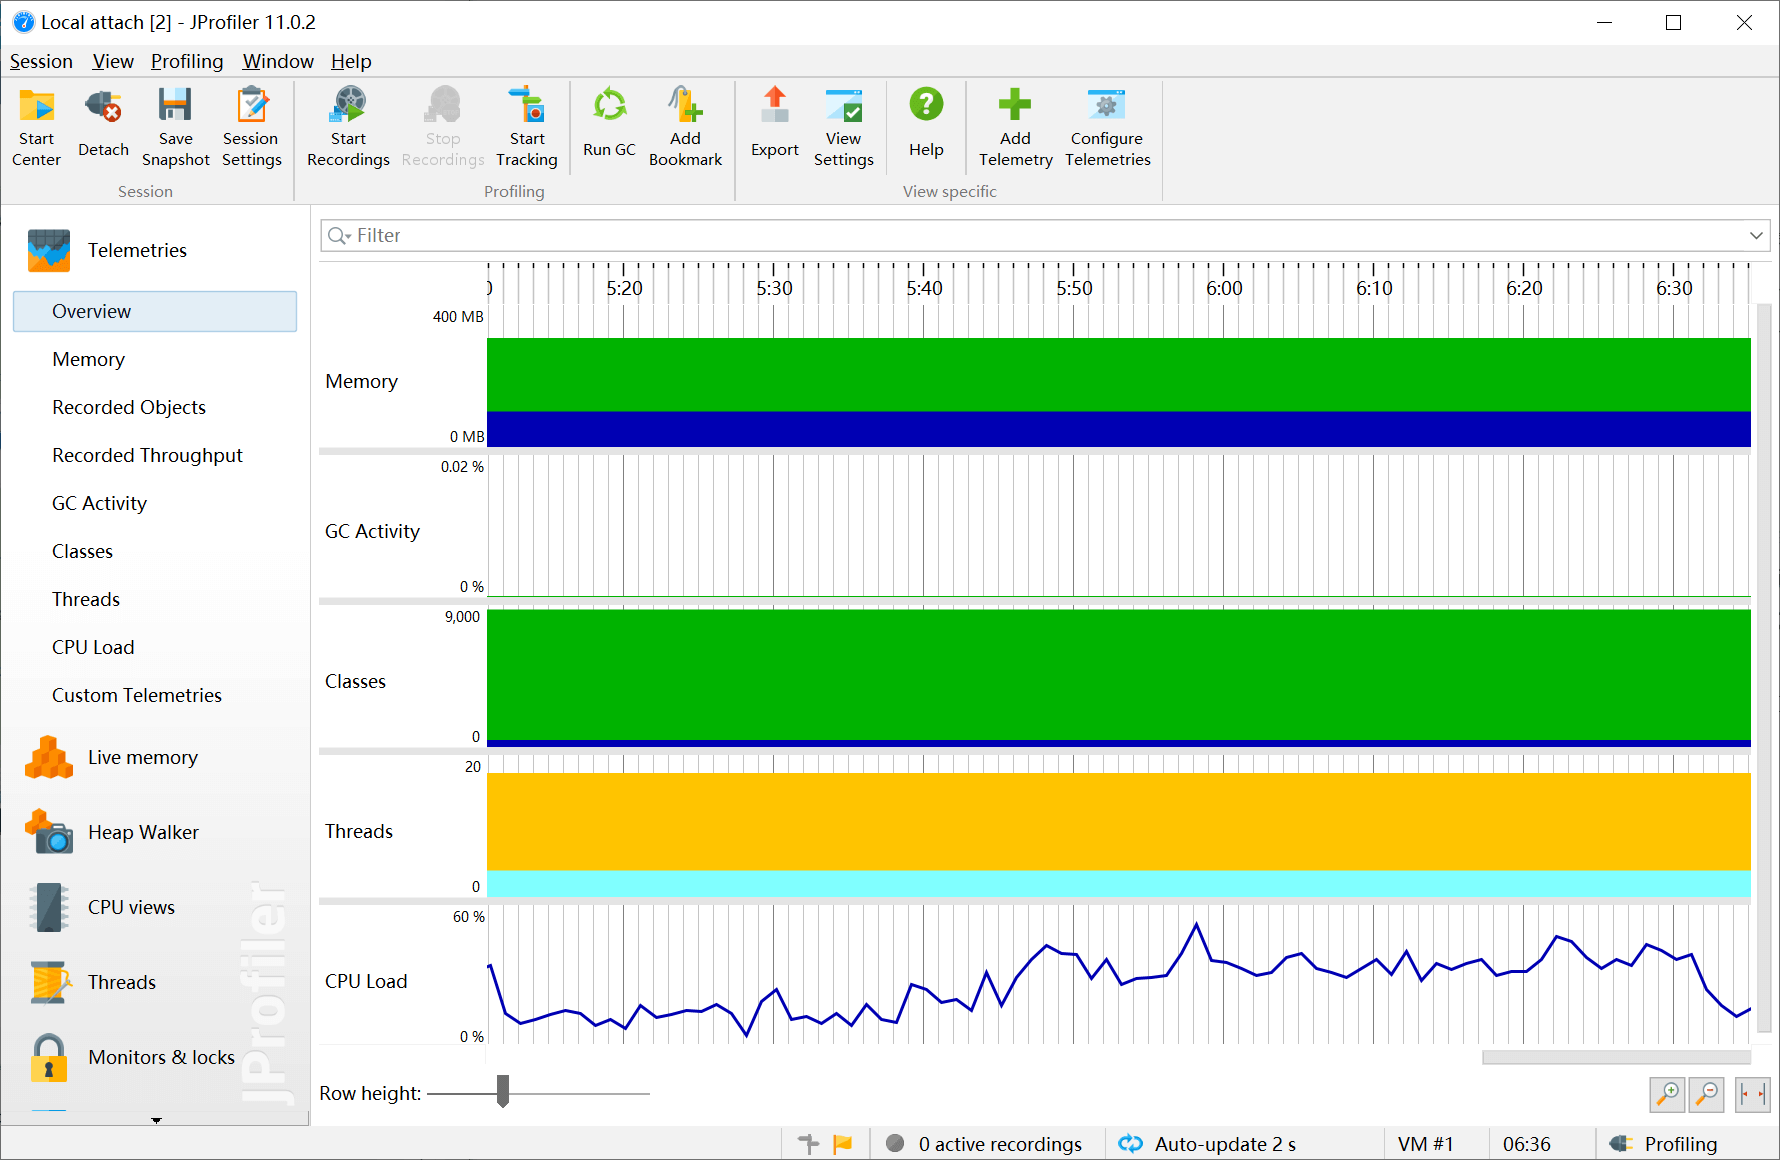Click the 6:00 mark on time axis
This screenshot has width=1780, height=1160.
[1224, 288]
